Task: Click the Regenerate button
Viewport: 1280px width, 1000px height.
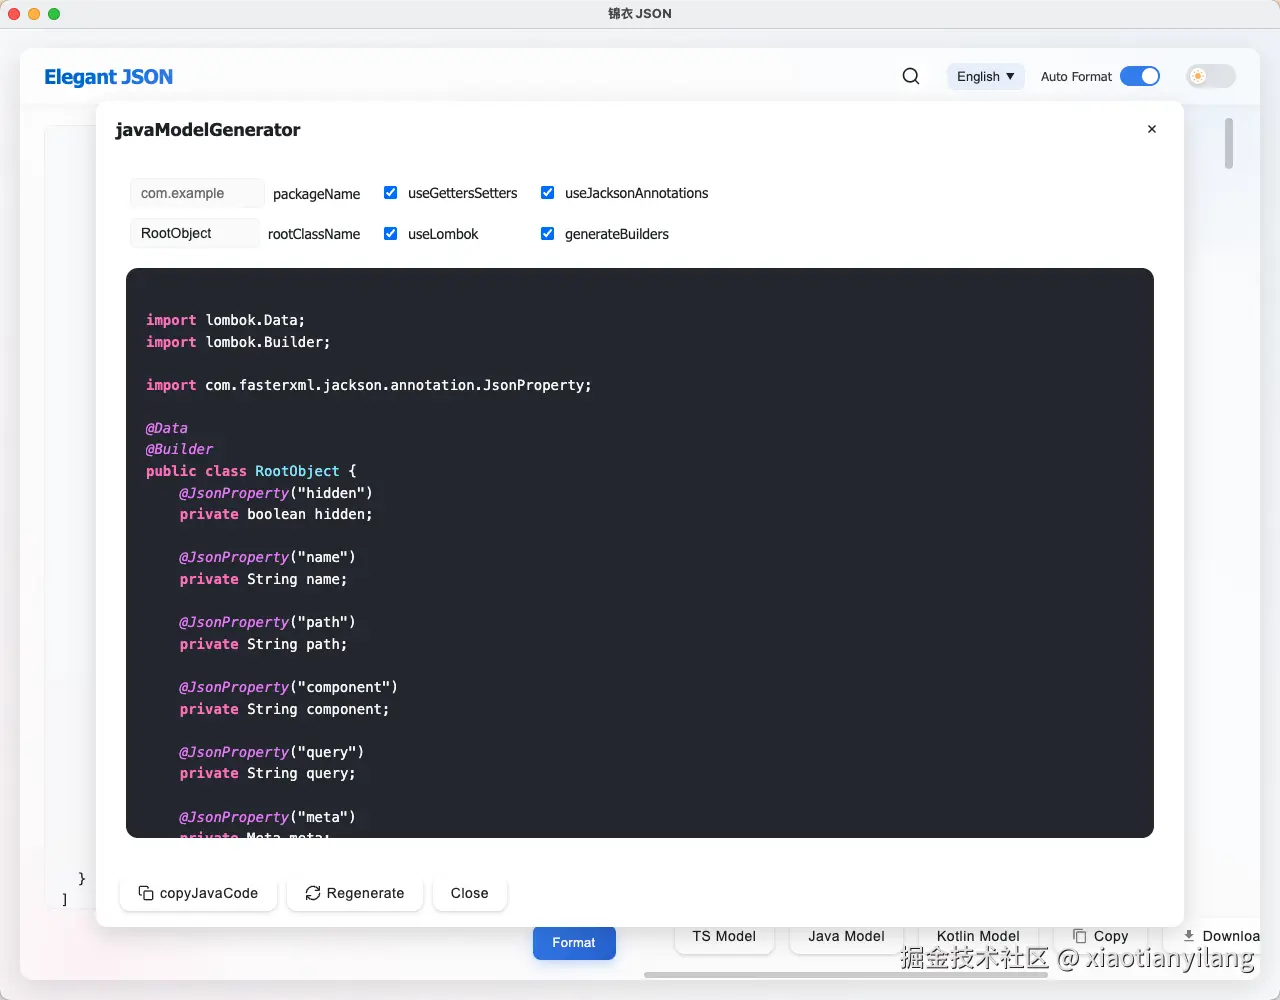Action: [x=355, y=893]
